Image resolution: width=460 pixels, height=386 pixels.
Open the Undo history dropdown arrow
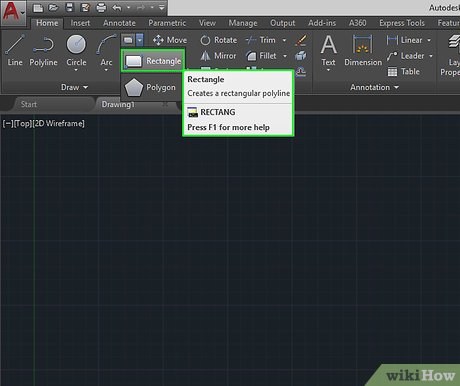pos(128,7)
